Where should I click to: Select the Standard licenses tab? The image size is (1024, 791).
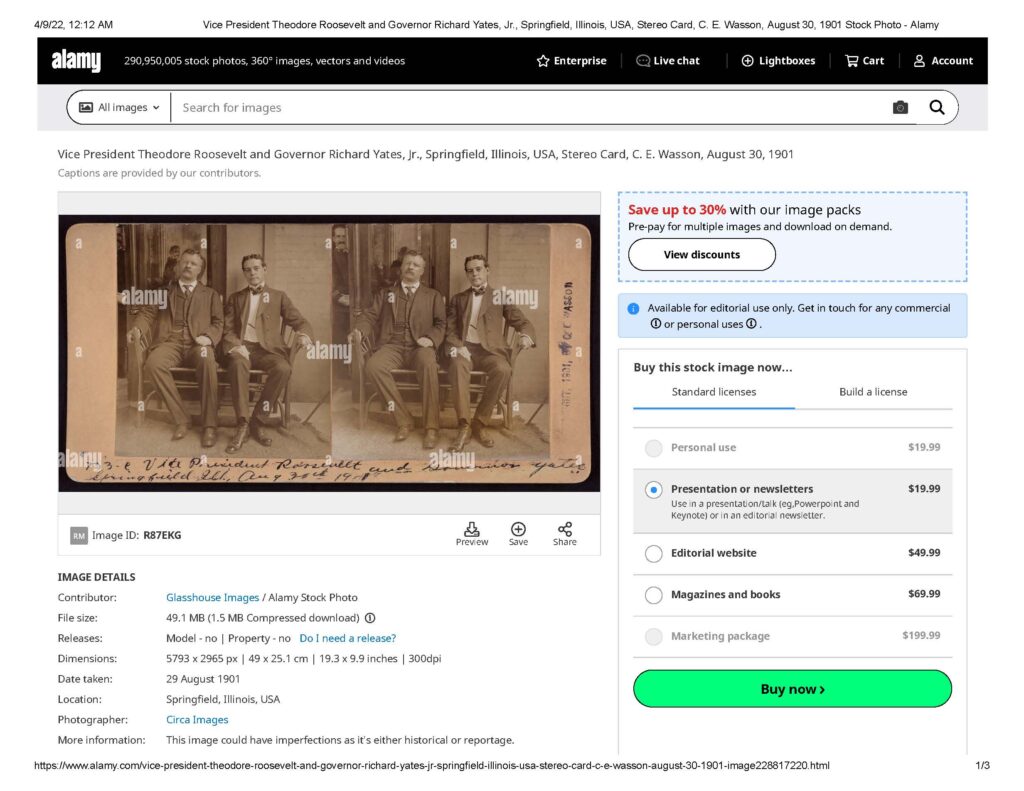click(713, 392)
